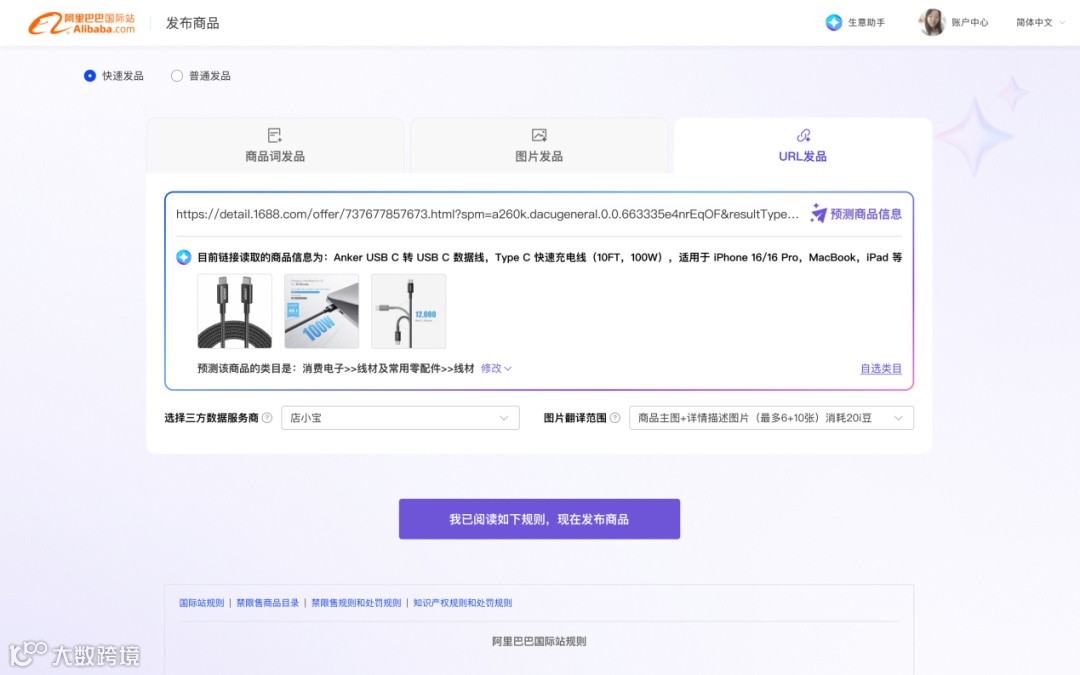Click the URL发品 link icon
The height and width of the screenshot is (675, 1080).
(x=803, y=135)
